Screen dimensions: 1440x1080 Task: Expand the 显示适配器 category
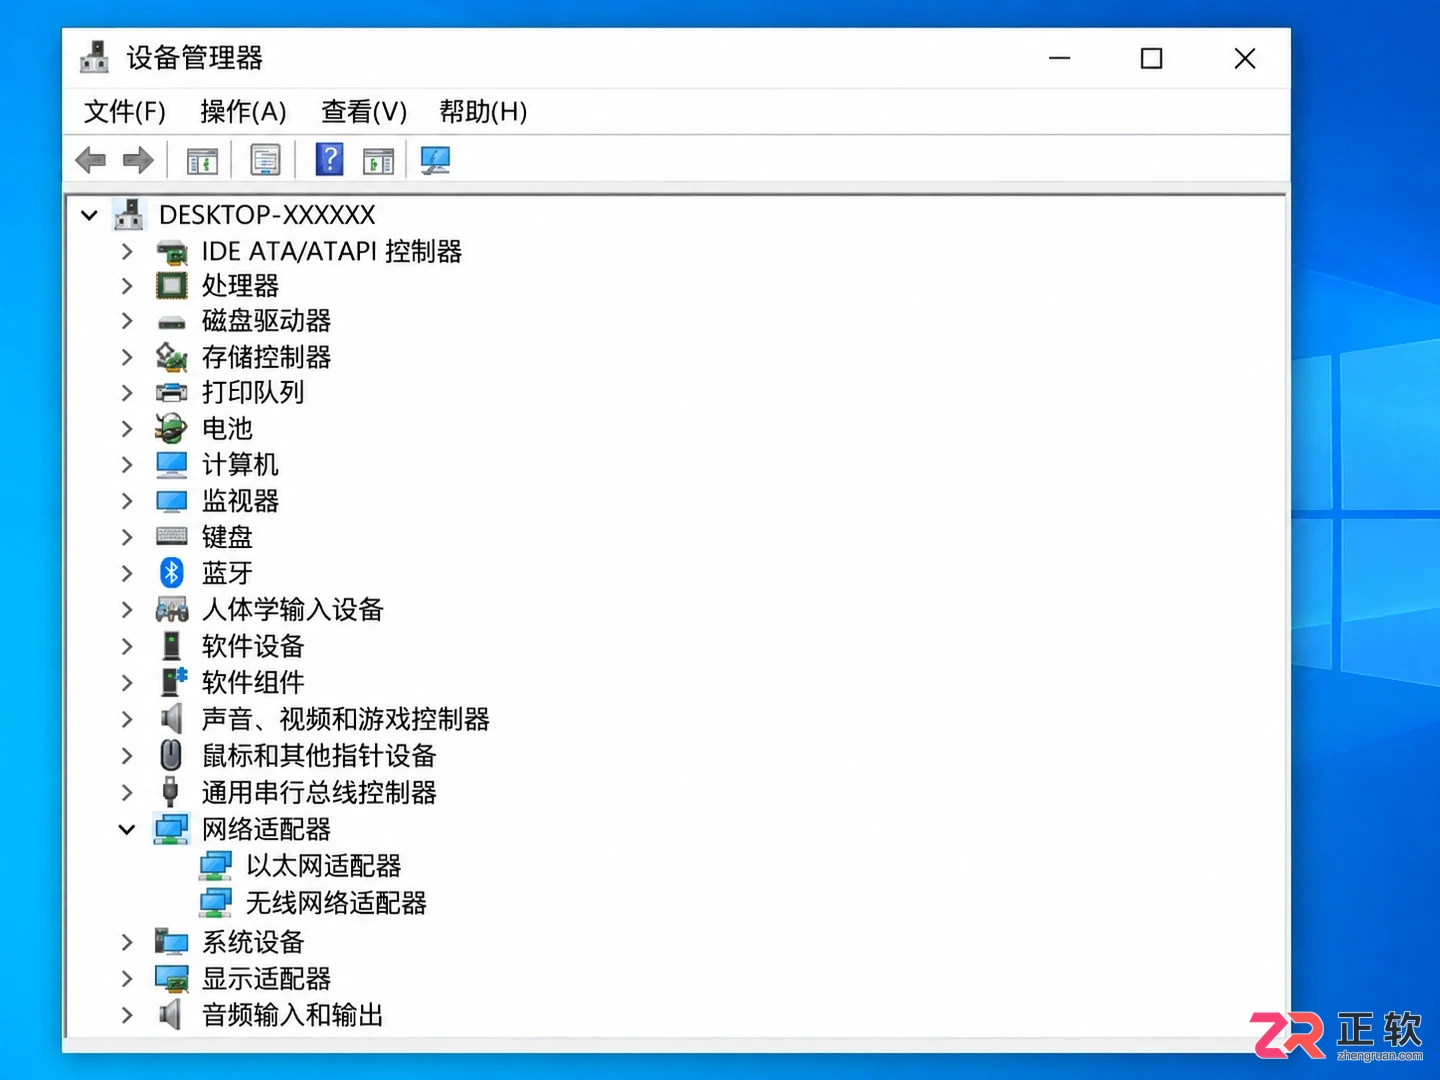(127, 978)
